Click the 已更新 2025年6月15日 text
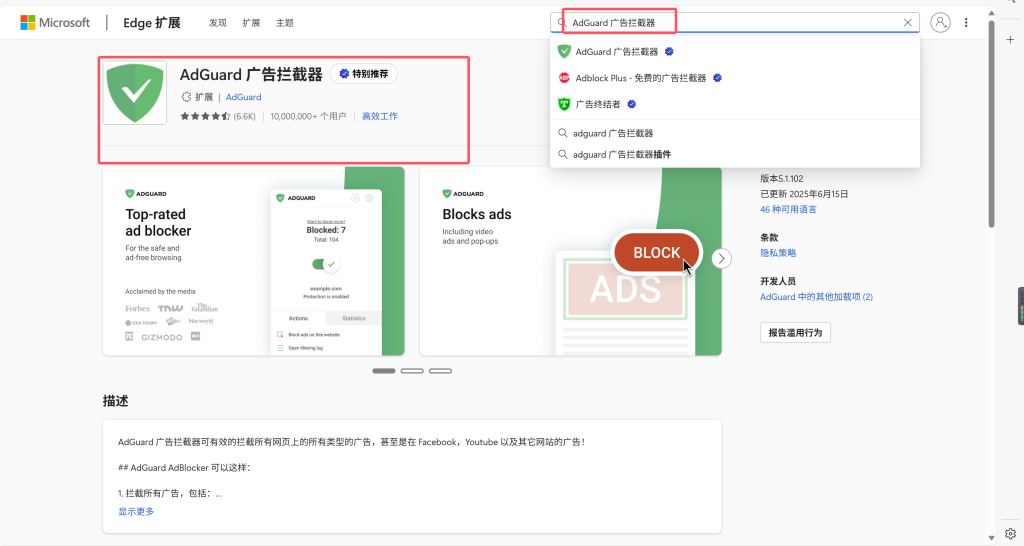The image size is (1024, 546). (x=805, y=194)
